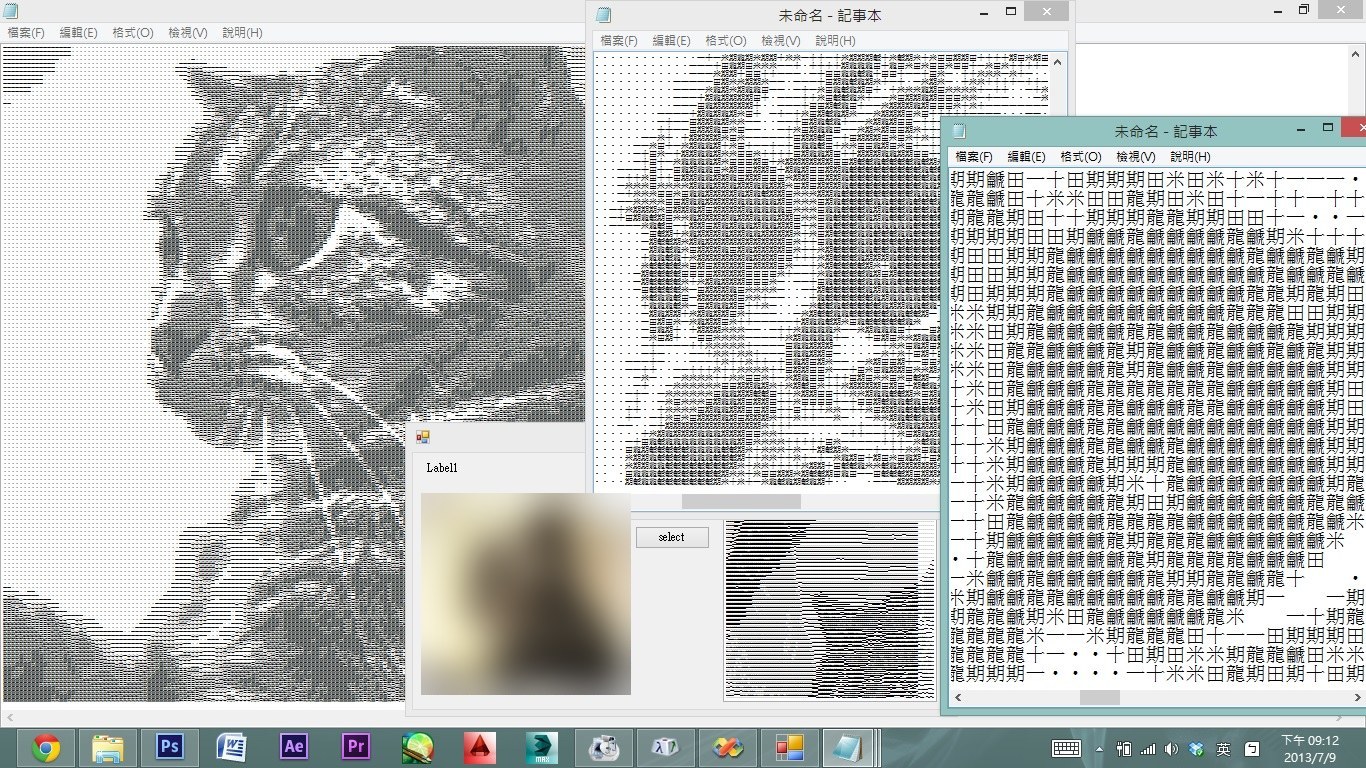Click the front Notepad's title bar icon
Image resolution: width=1366 pixels, height=768 pixels.
pyautogui.click(x=959, y=132)
